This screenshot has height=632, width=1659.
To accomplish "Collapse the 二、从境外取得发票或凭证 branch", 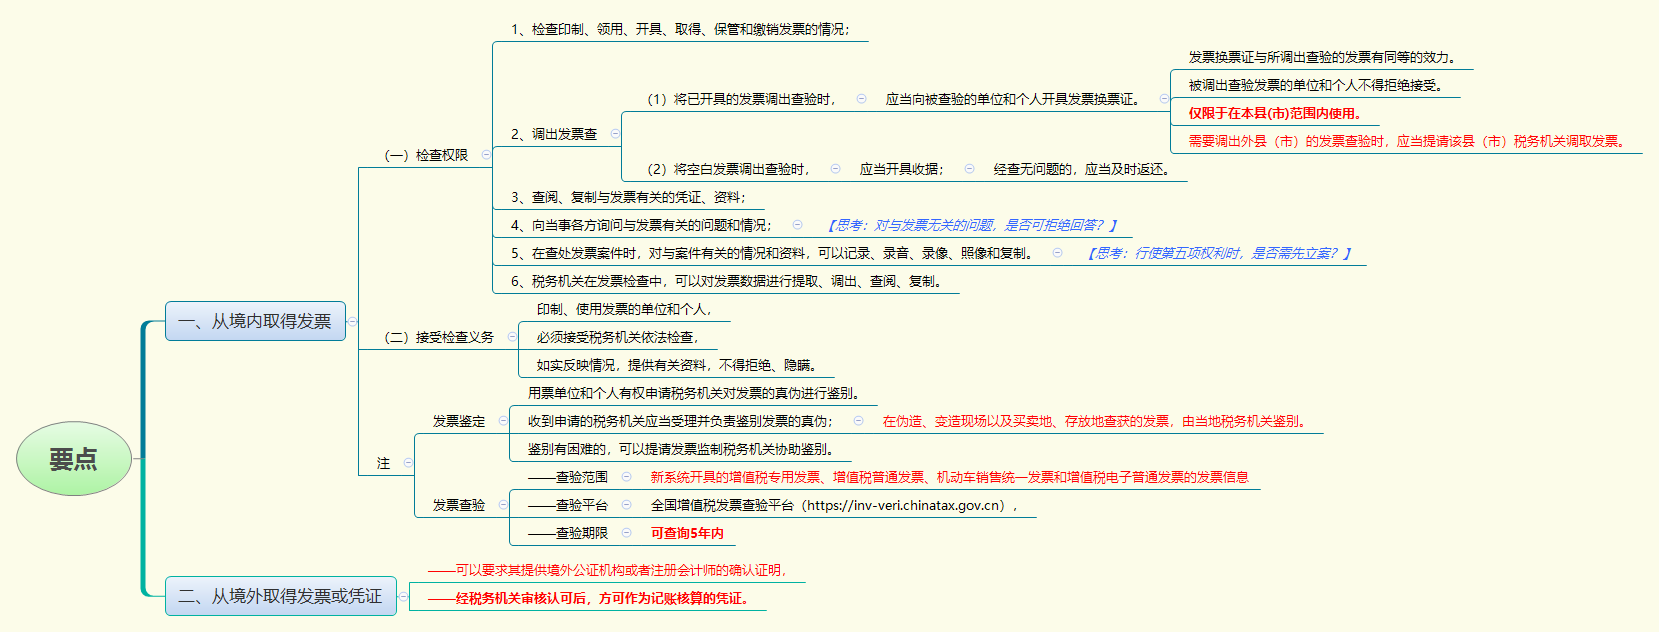I will coord(403,596).
